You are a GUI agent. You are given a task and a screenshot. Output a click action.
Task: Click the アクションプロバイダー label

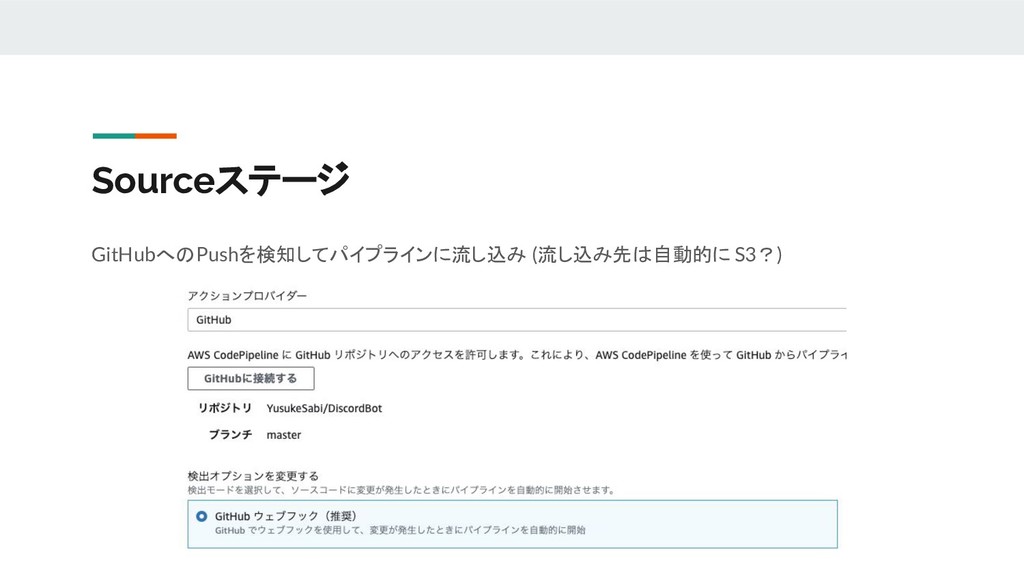[x=247, y=296]
